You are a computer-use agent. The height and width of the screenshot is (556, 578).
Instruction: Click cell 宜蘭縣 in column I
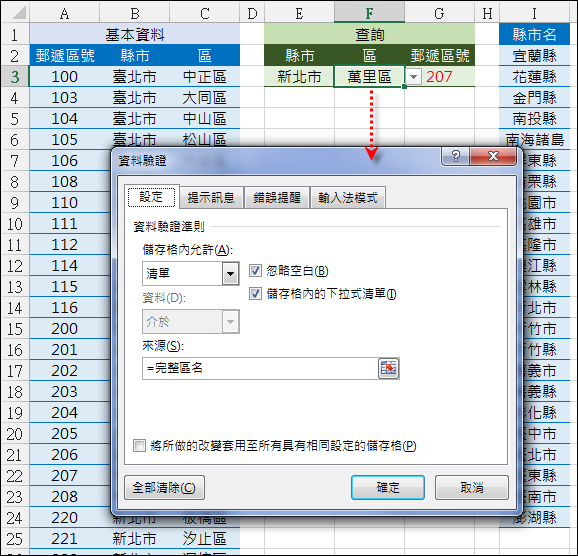pyautogui.click(x=535, y=56)
